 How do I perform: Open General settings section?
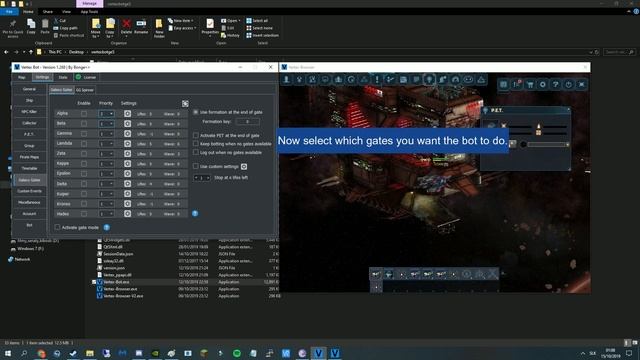pos(29,89)
